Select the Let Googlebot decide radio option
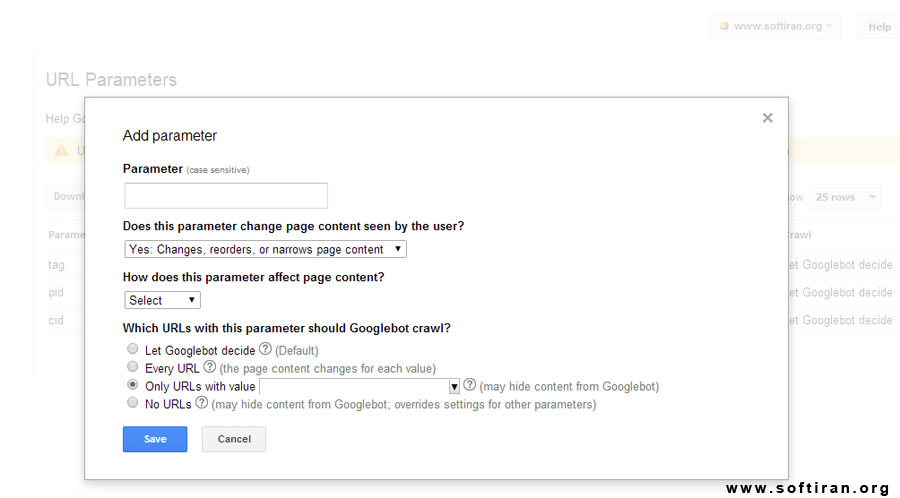 (133, 349)
